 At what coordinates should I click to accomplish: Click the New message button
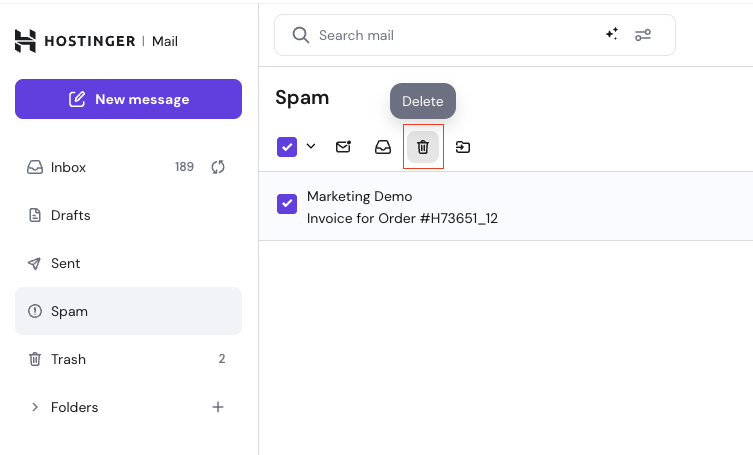click(x=128, y=99)
